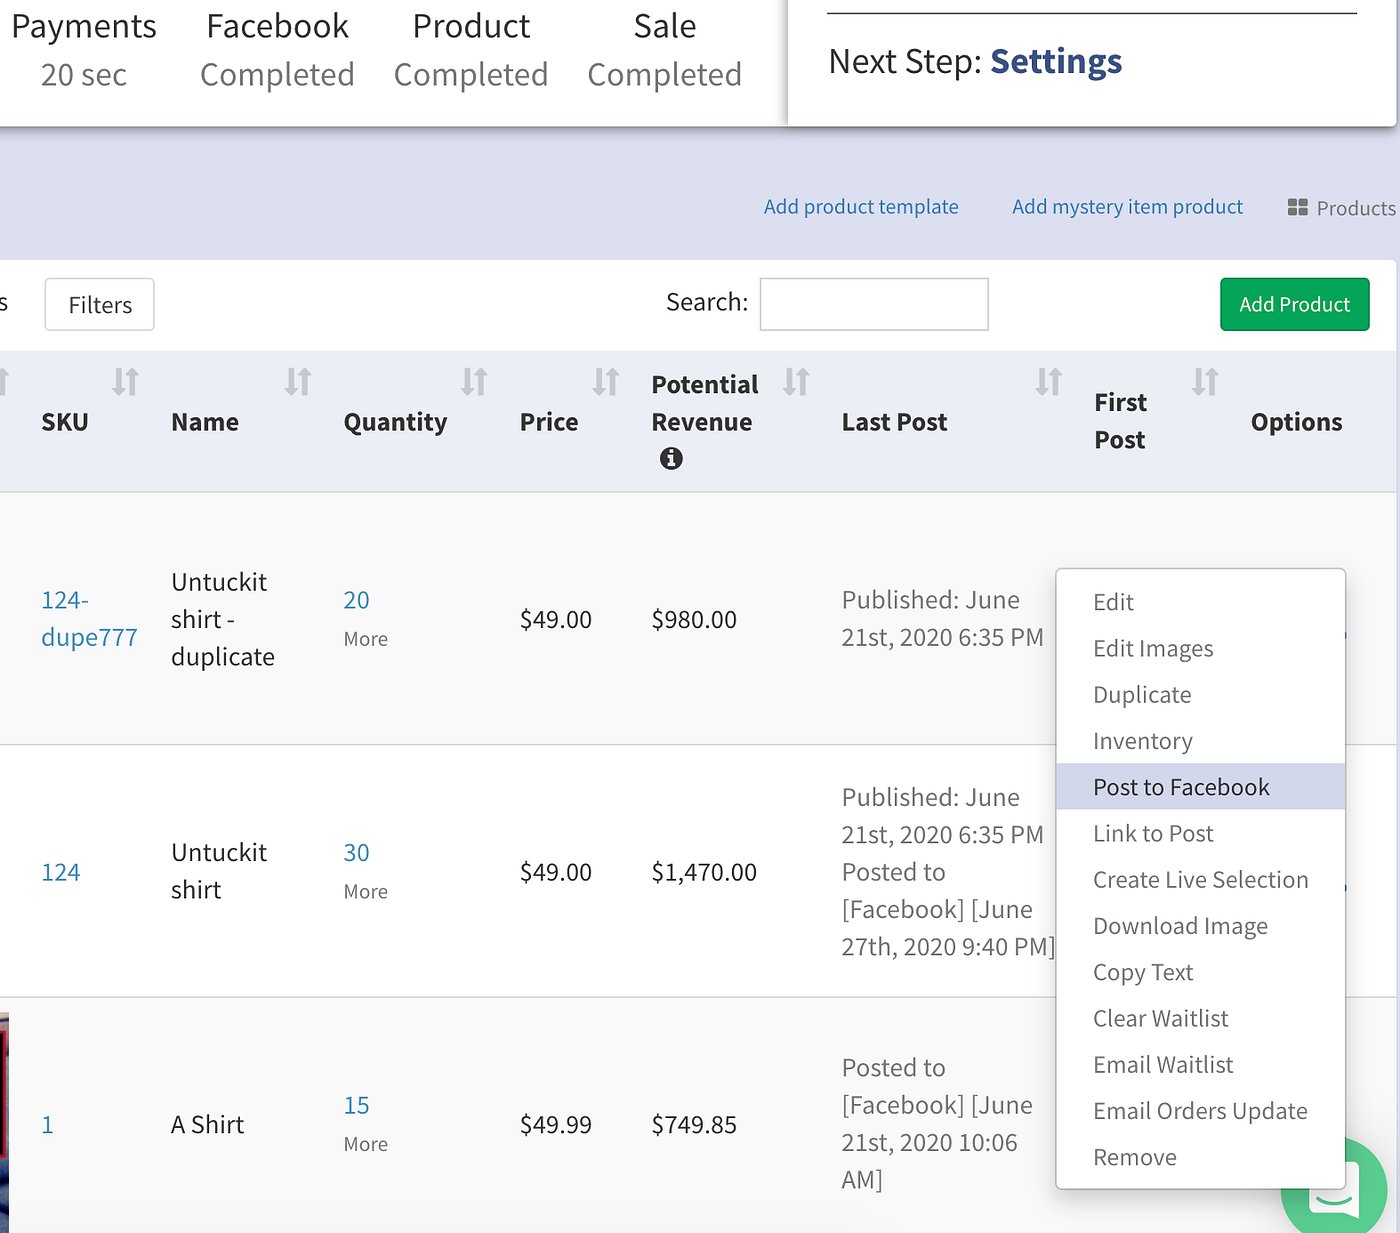Open the Settings next step link
The image size is (1400, 1233).
coord(1056,61)
